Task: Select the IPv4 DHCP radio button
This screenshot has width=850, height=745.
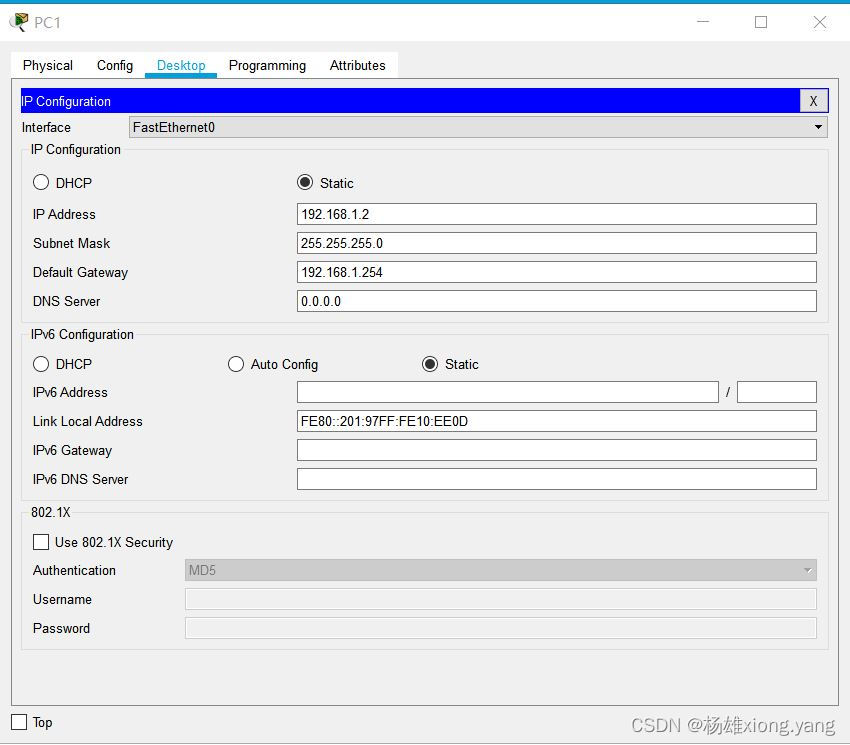Action: [41, 183]
